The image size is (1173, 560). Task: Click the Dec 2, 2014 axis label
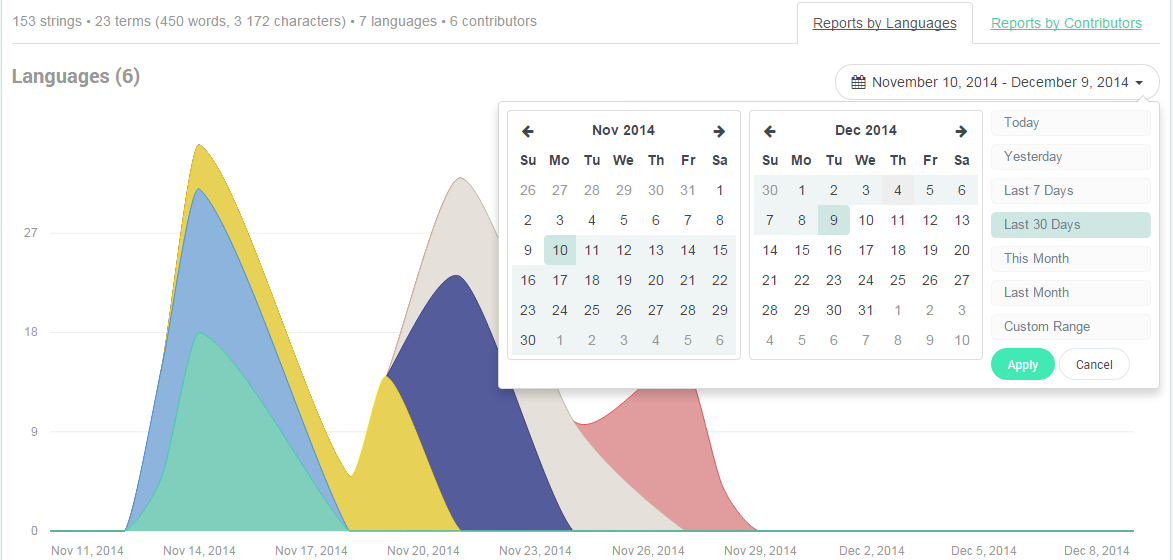pyautogui.click(x=872, y=551)
